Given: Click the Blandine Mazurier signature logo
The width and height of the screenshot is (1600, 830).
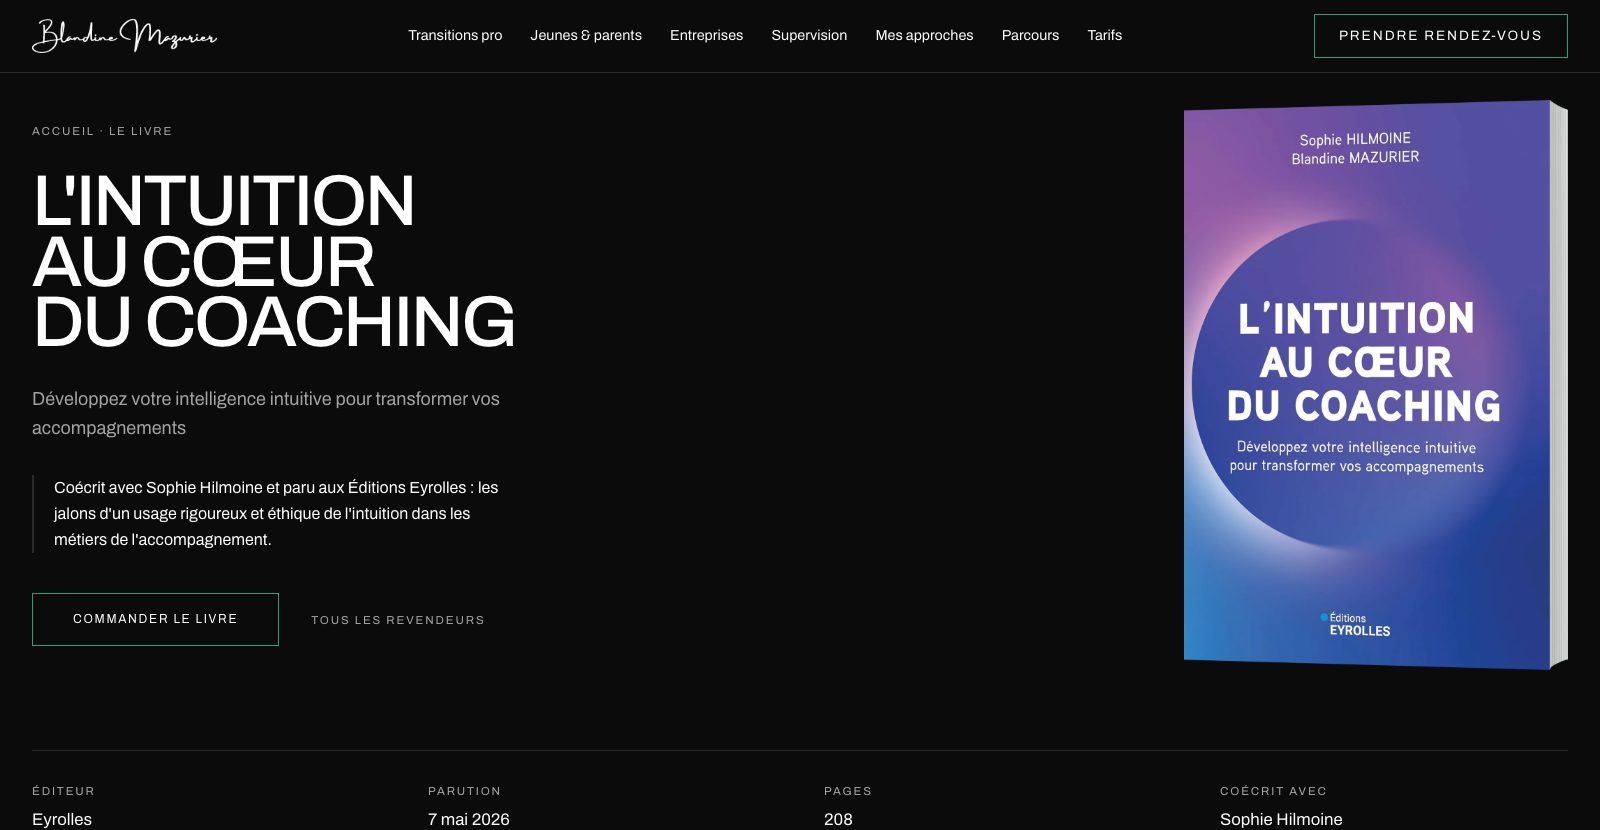Looking at the screenshot, I should point(125,36).
